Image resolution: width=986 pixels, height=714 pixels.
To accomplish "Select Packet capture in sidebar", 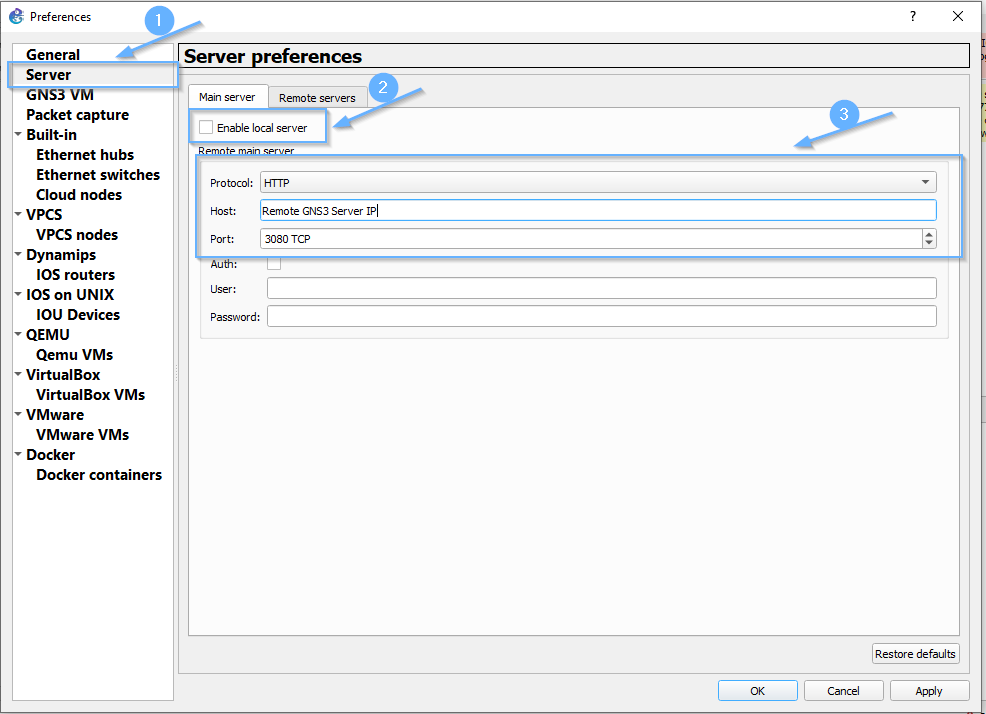I will coord(77,115).
